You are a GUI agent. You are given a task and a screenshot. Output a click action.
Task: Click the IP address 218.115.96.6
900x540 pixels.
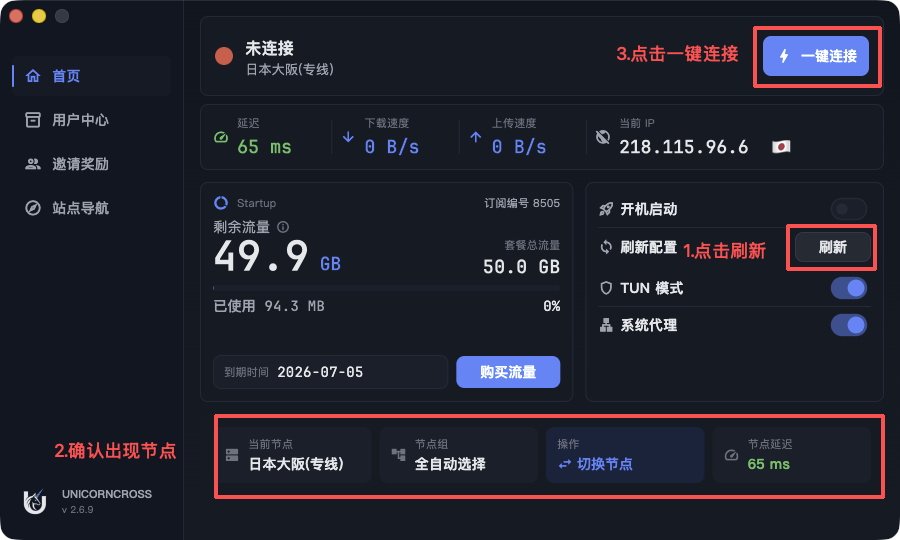684,147
